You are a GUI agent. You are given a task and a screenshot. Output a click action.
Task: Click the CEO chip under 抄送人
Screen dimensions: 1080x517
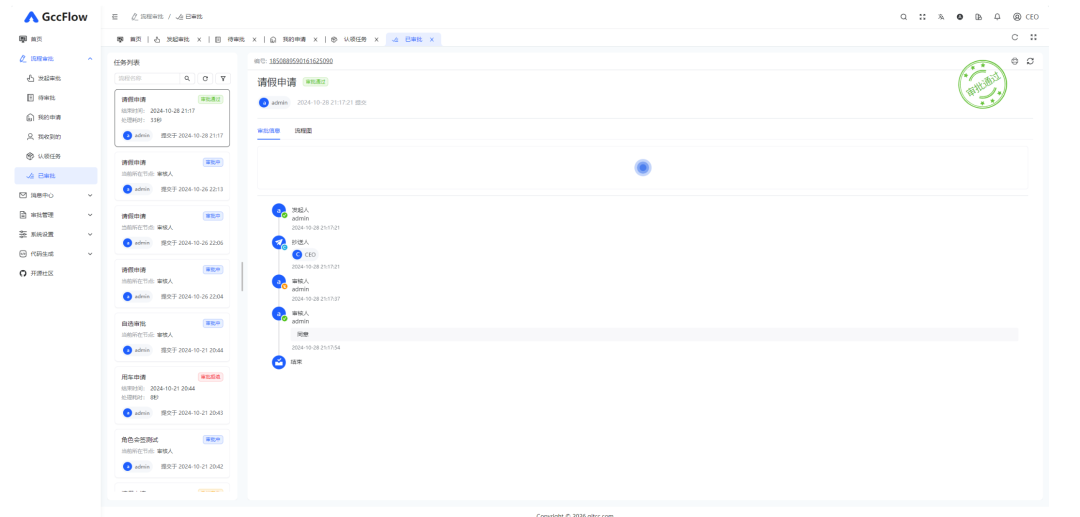(x=304, y=255)
